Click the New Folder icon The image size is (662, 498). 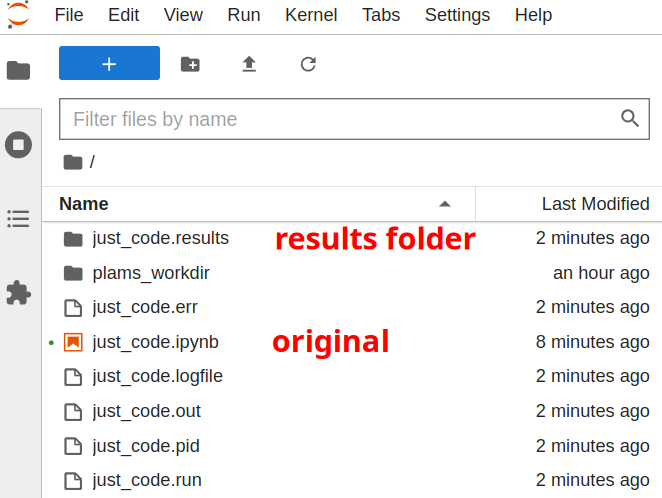(190, 64)
